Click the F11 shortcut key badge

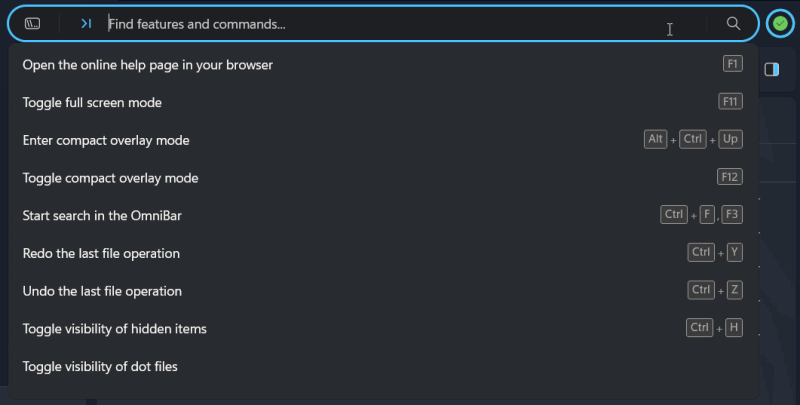730,102
